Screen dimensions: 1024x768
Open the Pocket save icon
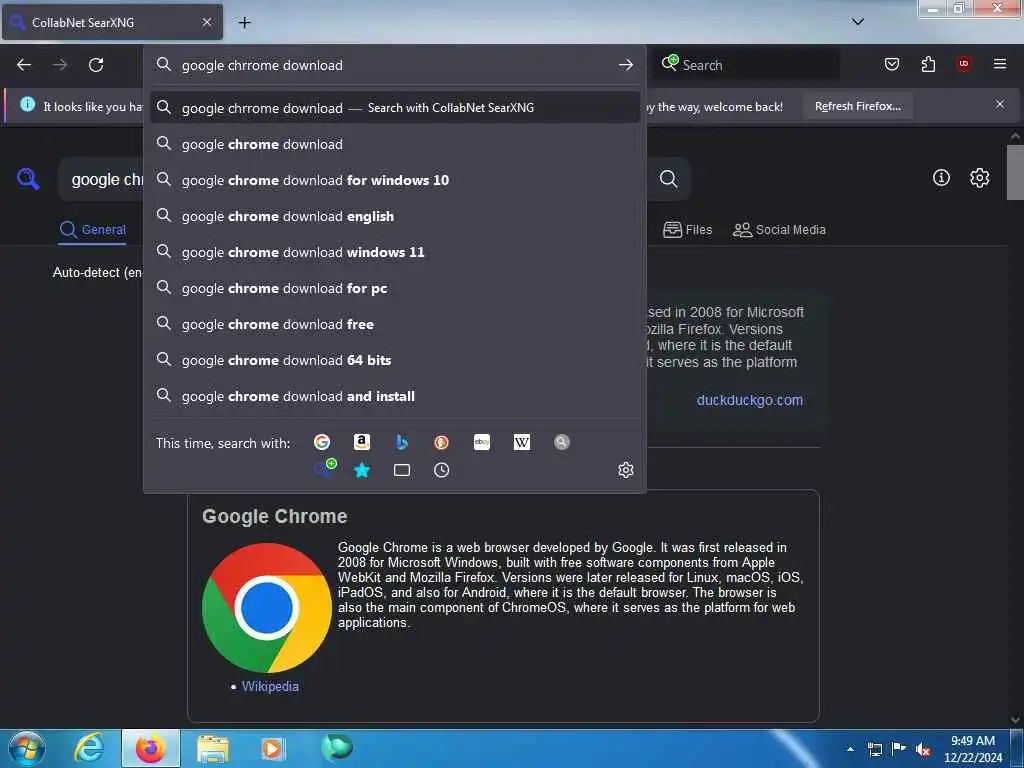[x=892, y=64]
